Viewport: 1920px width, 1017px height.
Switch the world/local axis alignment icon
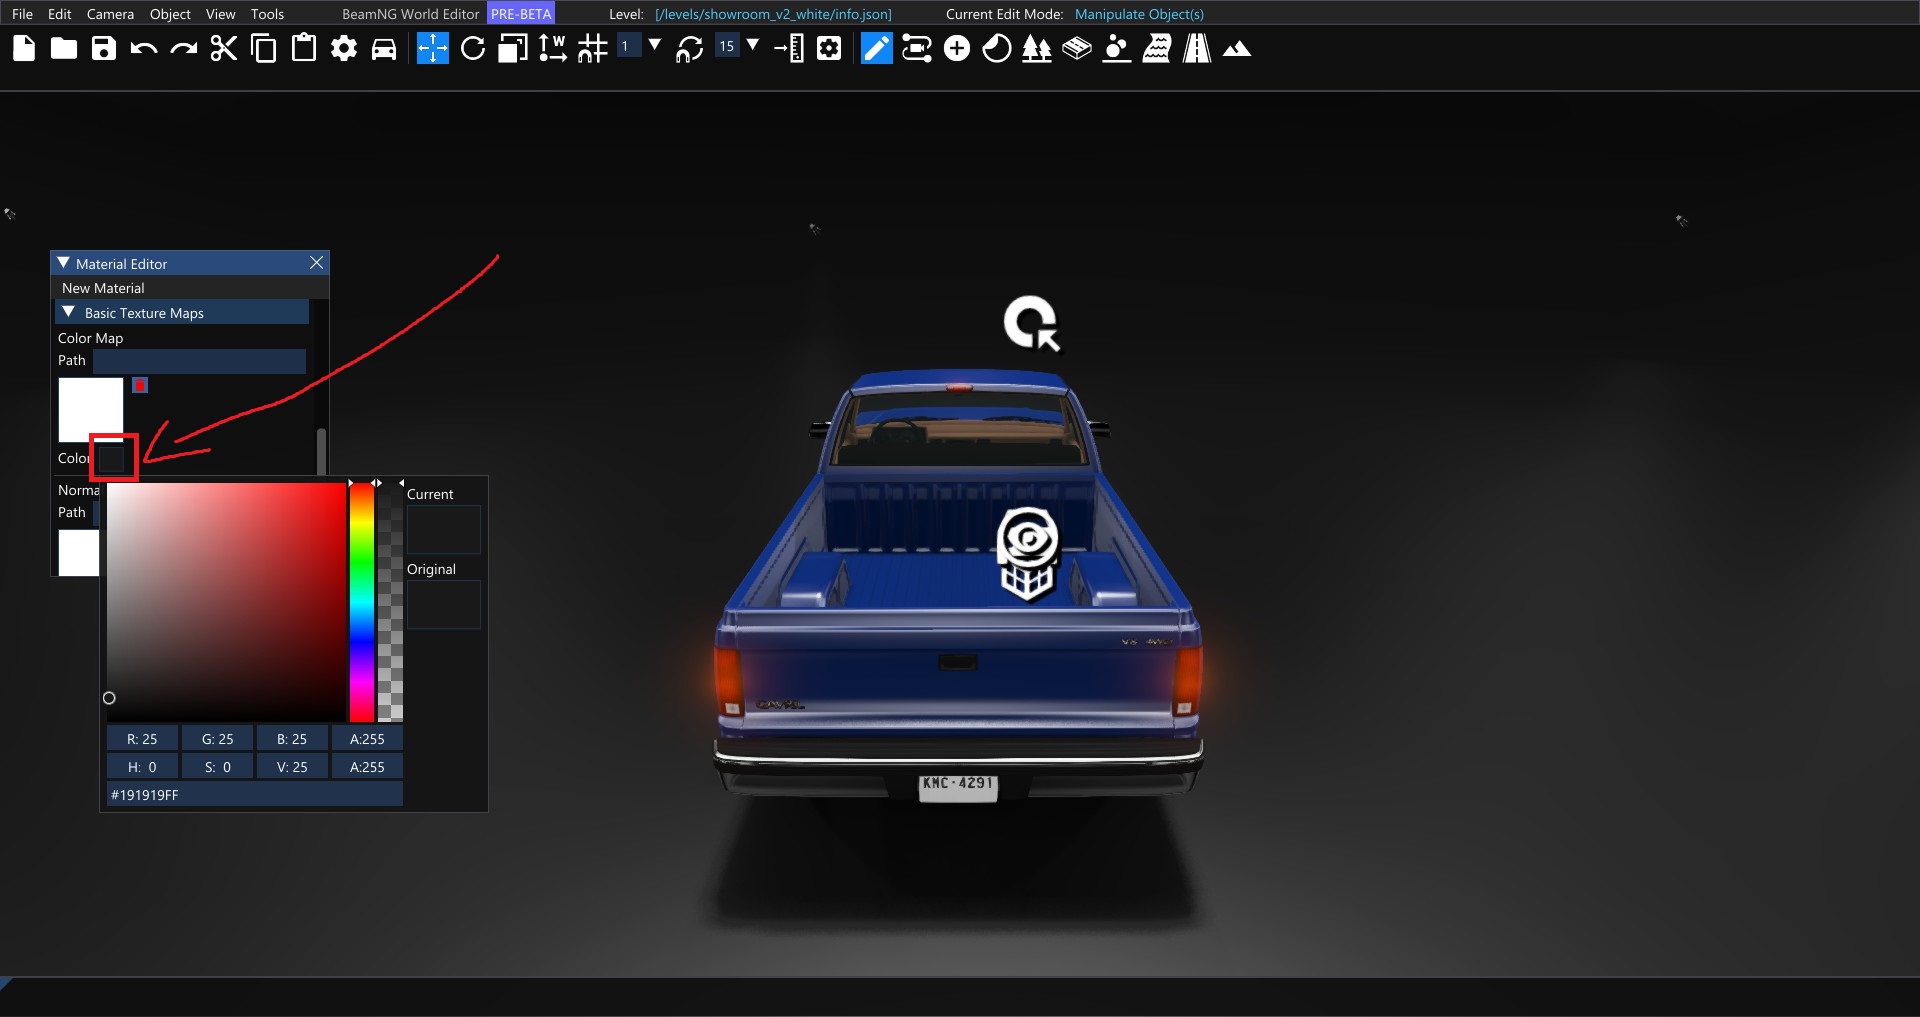pos(552,48)
